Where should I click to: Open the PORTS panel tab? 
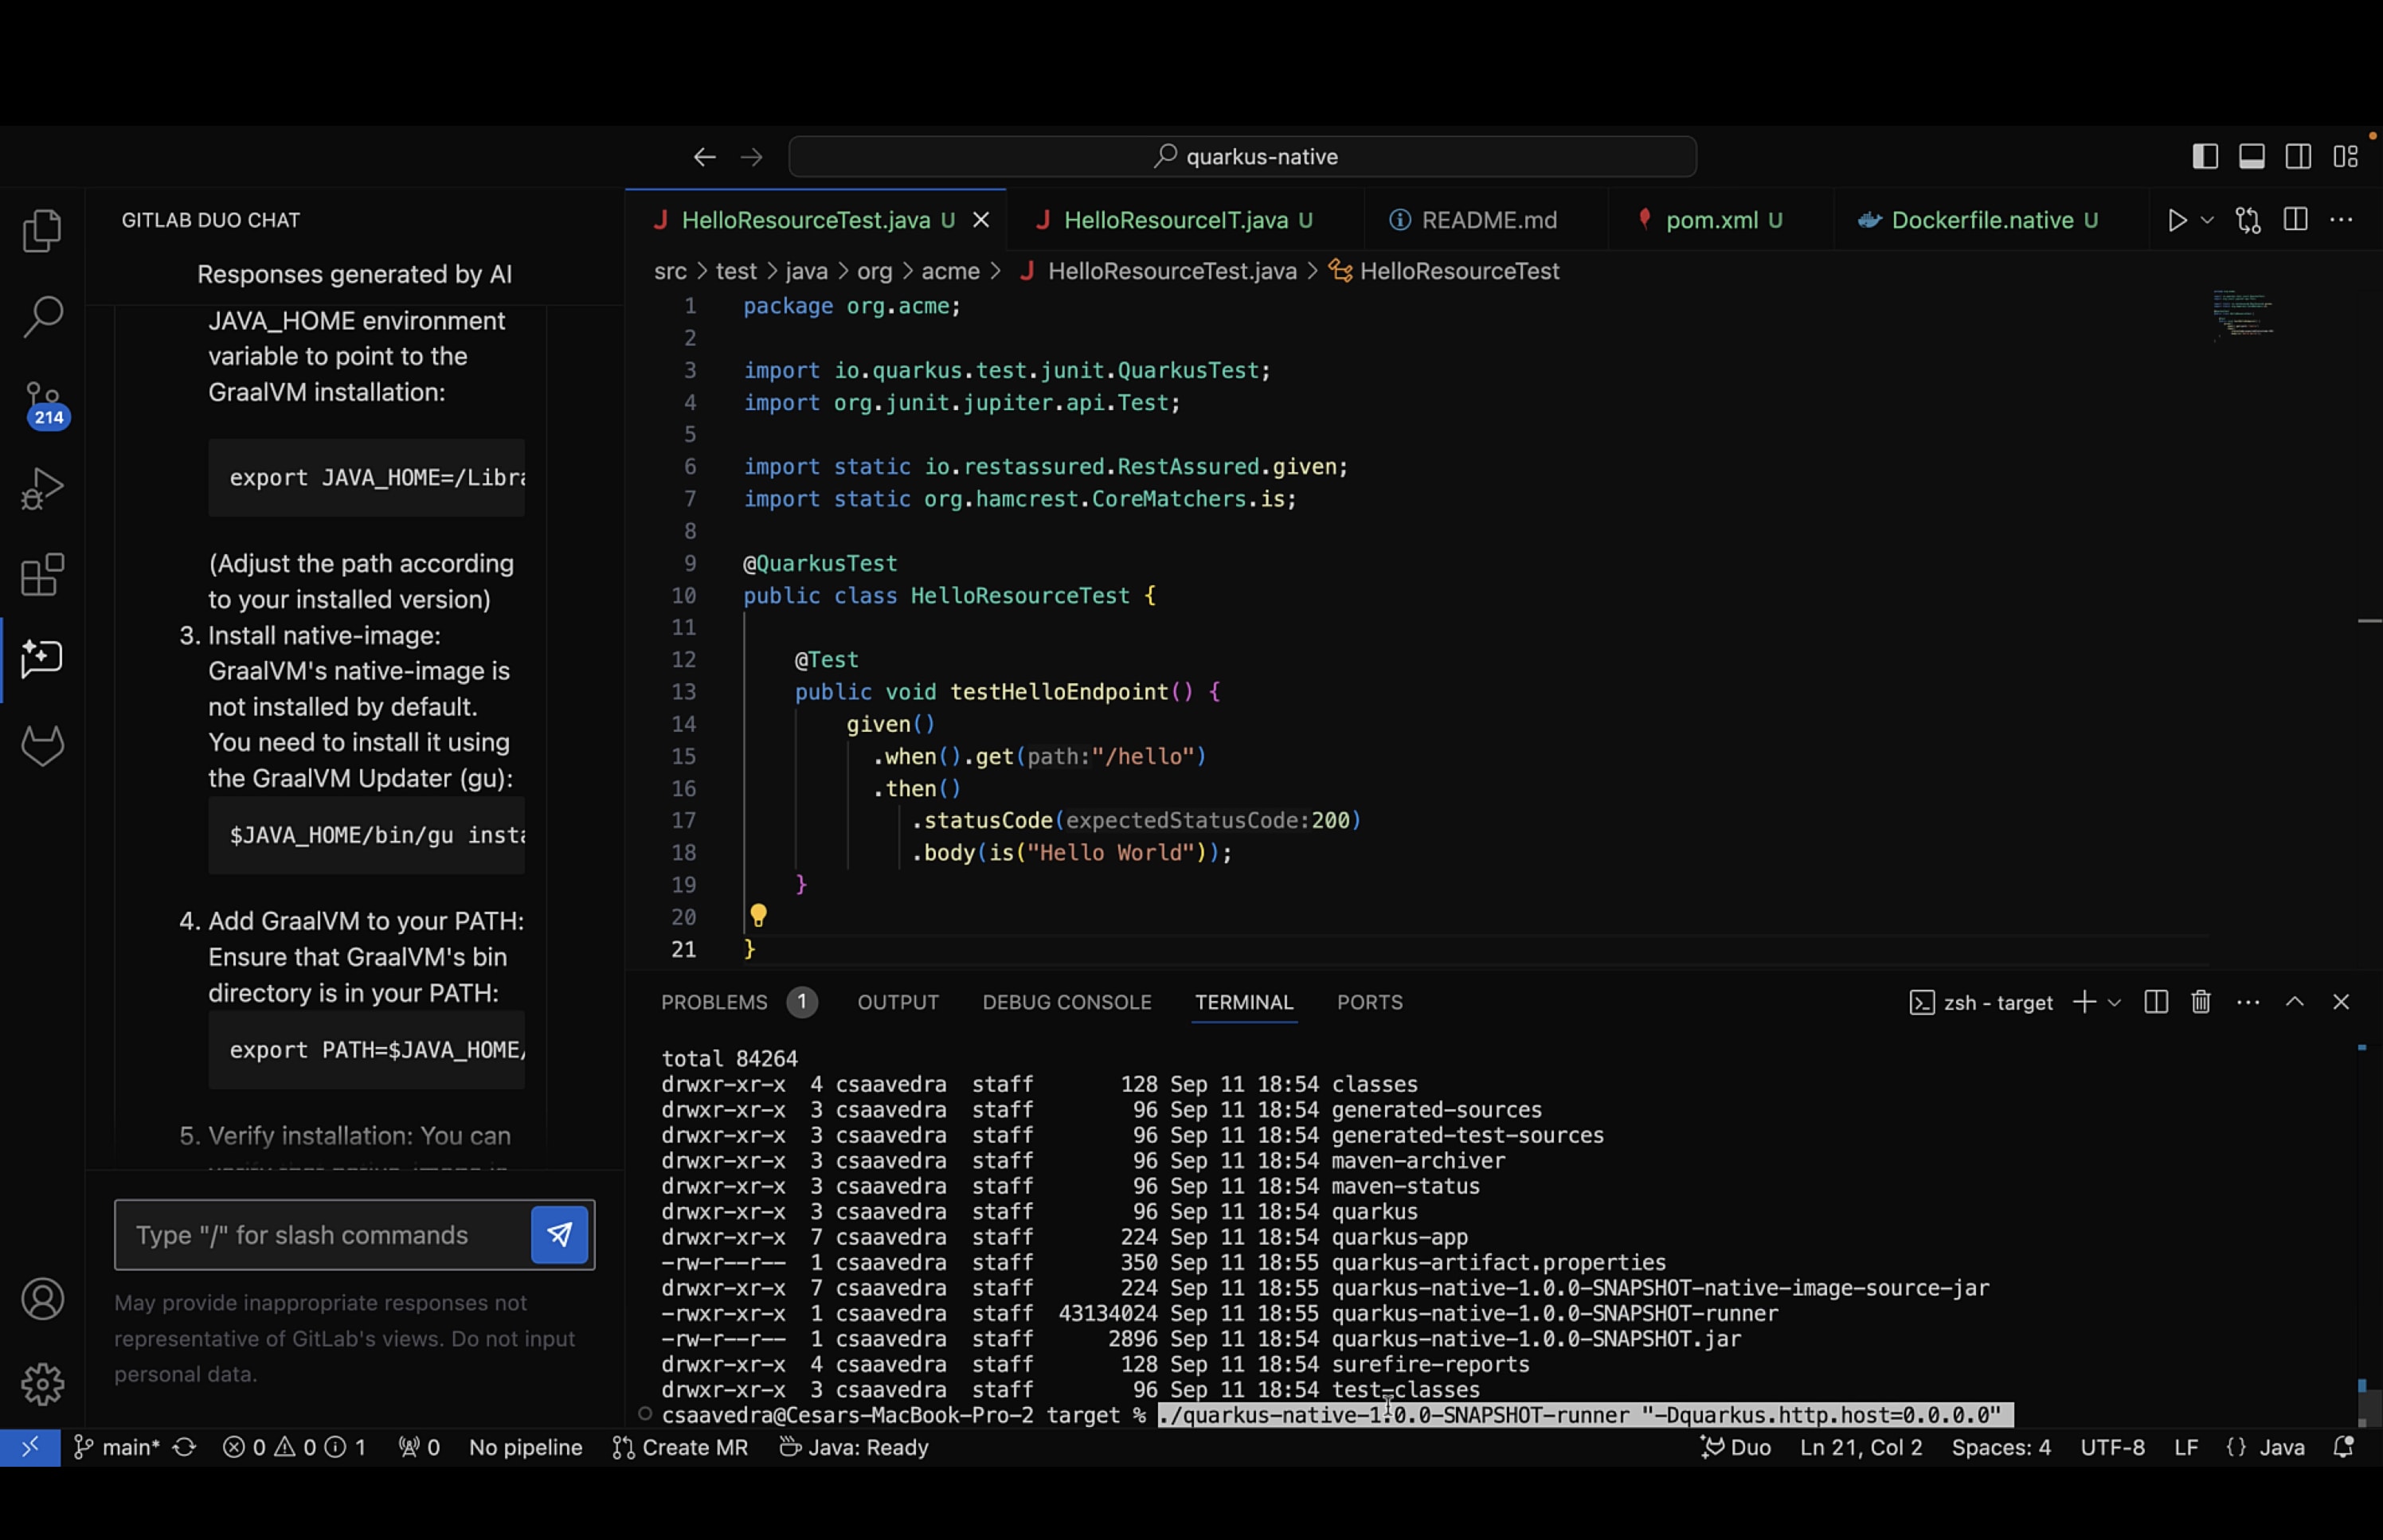tap(1369, 1002)
